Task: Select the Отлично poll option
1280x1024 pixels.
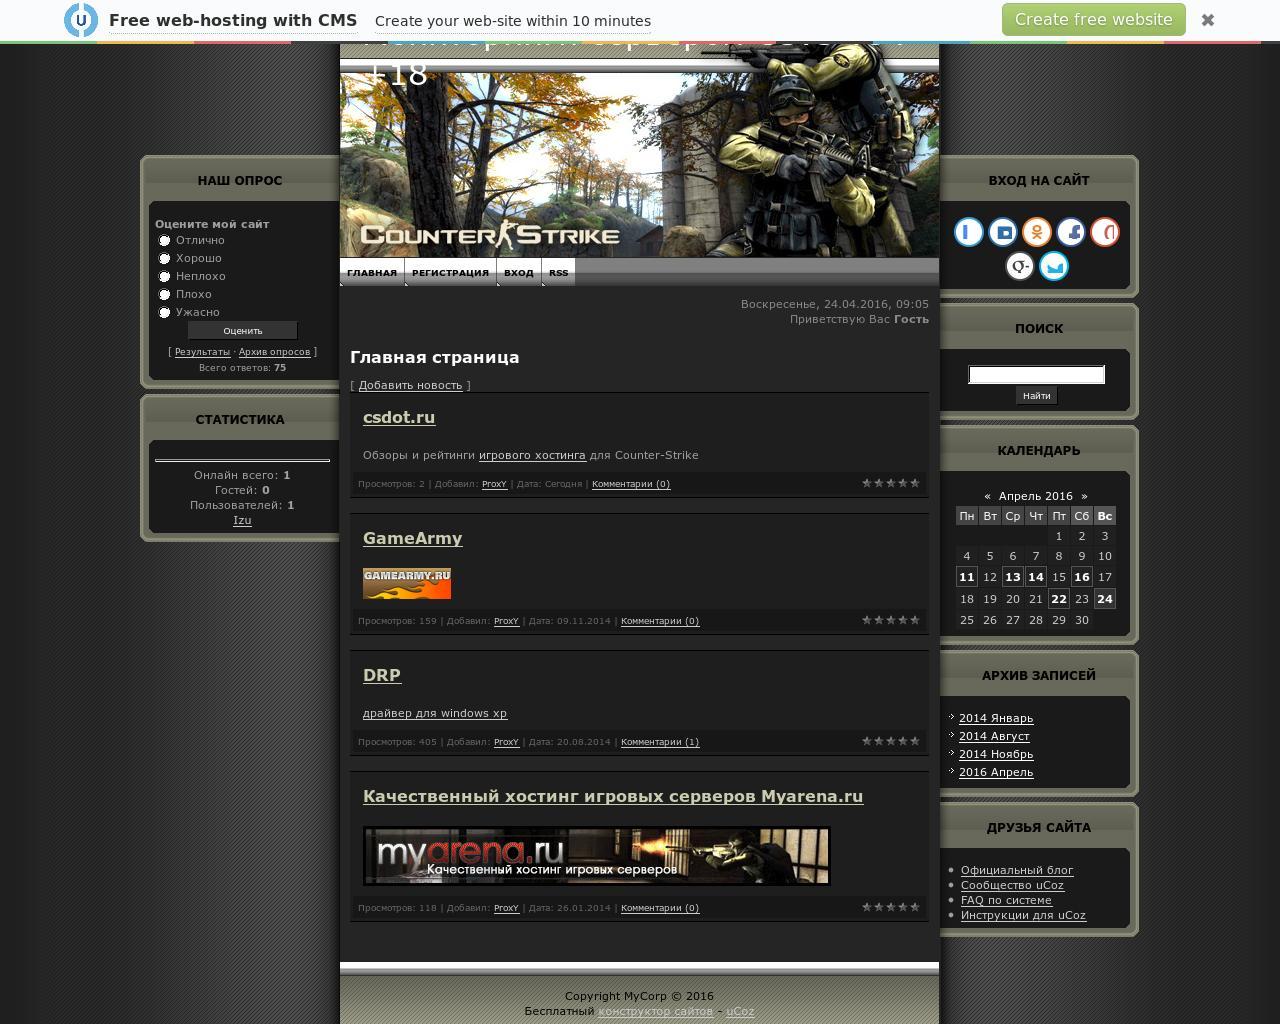Action: click(x=165, y=240)
